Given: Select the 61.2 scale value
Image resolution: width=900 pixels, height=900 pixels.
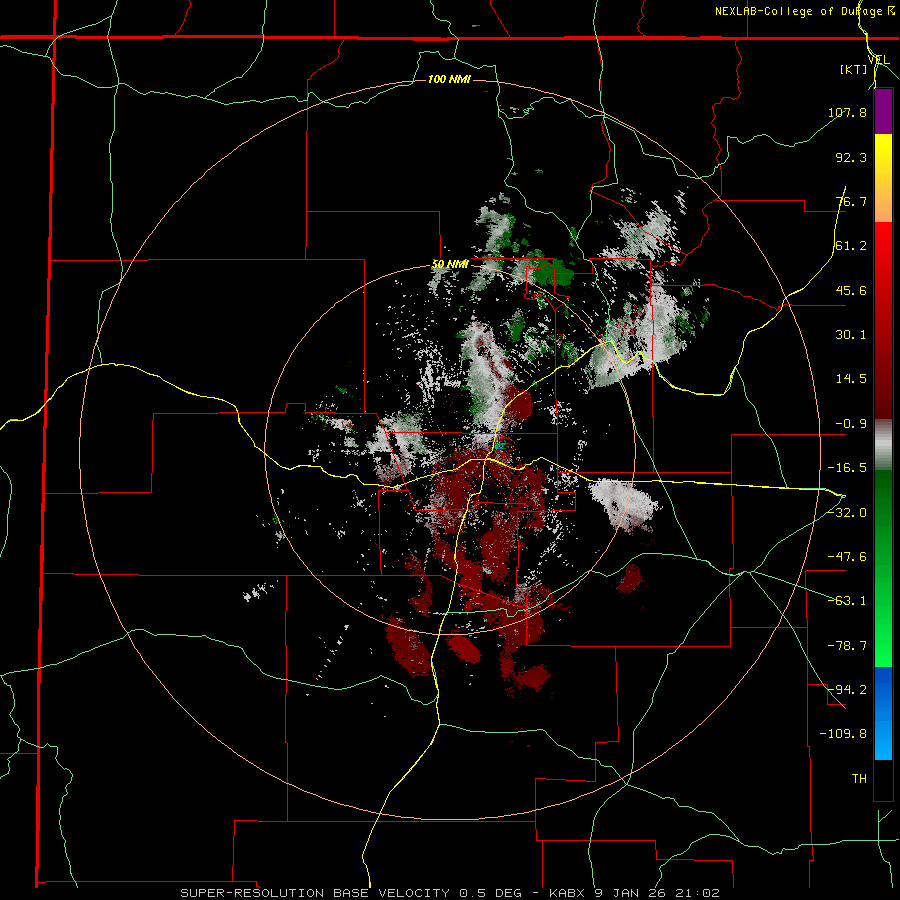Looking at the screenshot, I should [x=851, y=246].
